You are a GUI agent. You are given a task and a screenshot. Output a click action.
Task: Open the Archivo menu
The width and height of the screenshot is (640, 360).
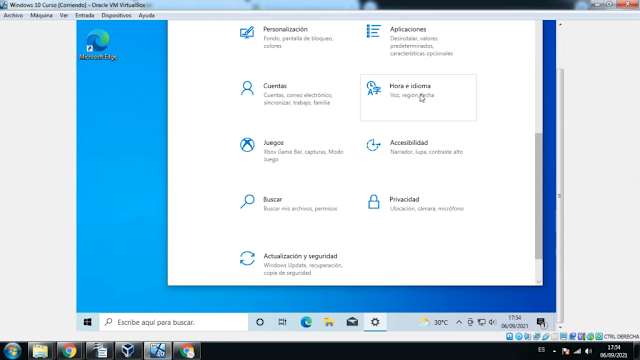13,16
